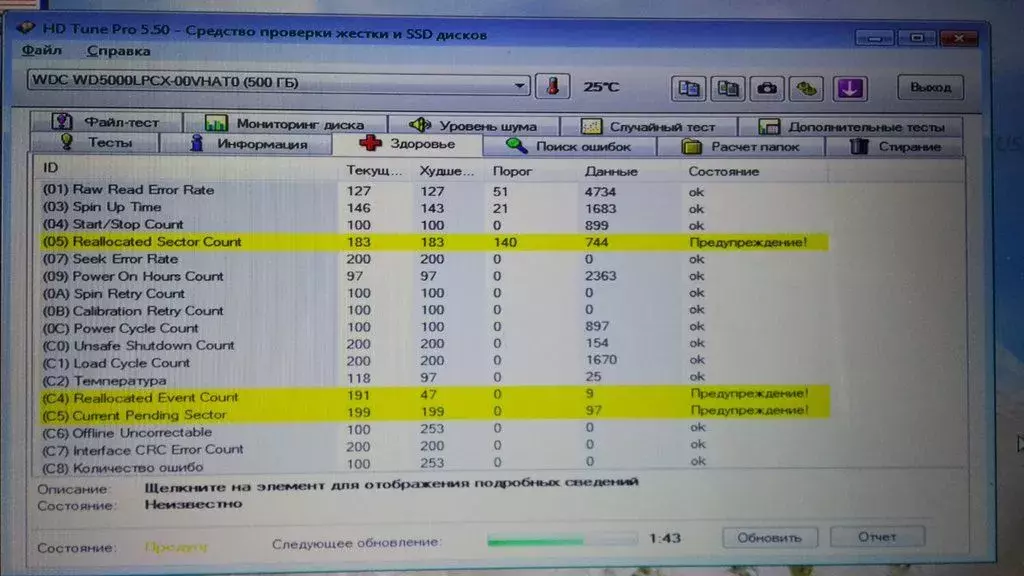Image resolution: width=1024 pixels, height=576 pixels.
Task: Copy information to clipboard icon
Action: pos(688,88)
